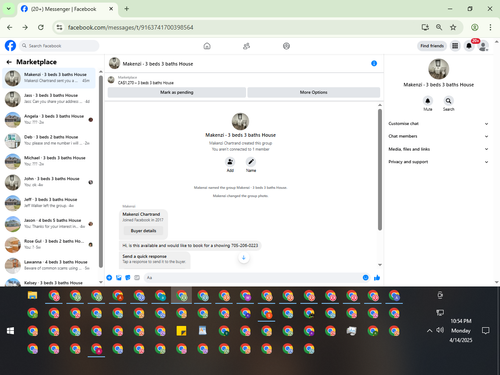The height and width of the screenshot is (375, 500).
Task: Open the Deb 3 beds 2 baths conversation
Action: tap(49, 140)
